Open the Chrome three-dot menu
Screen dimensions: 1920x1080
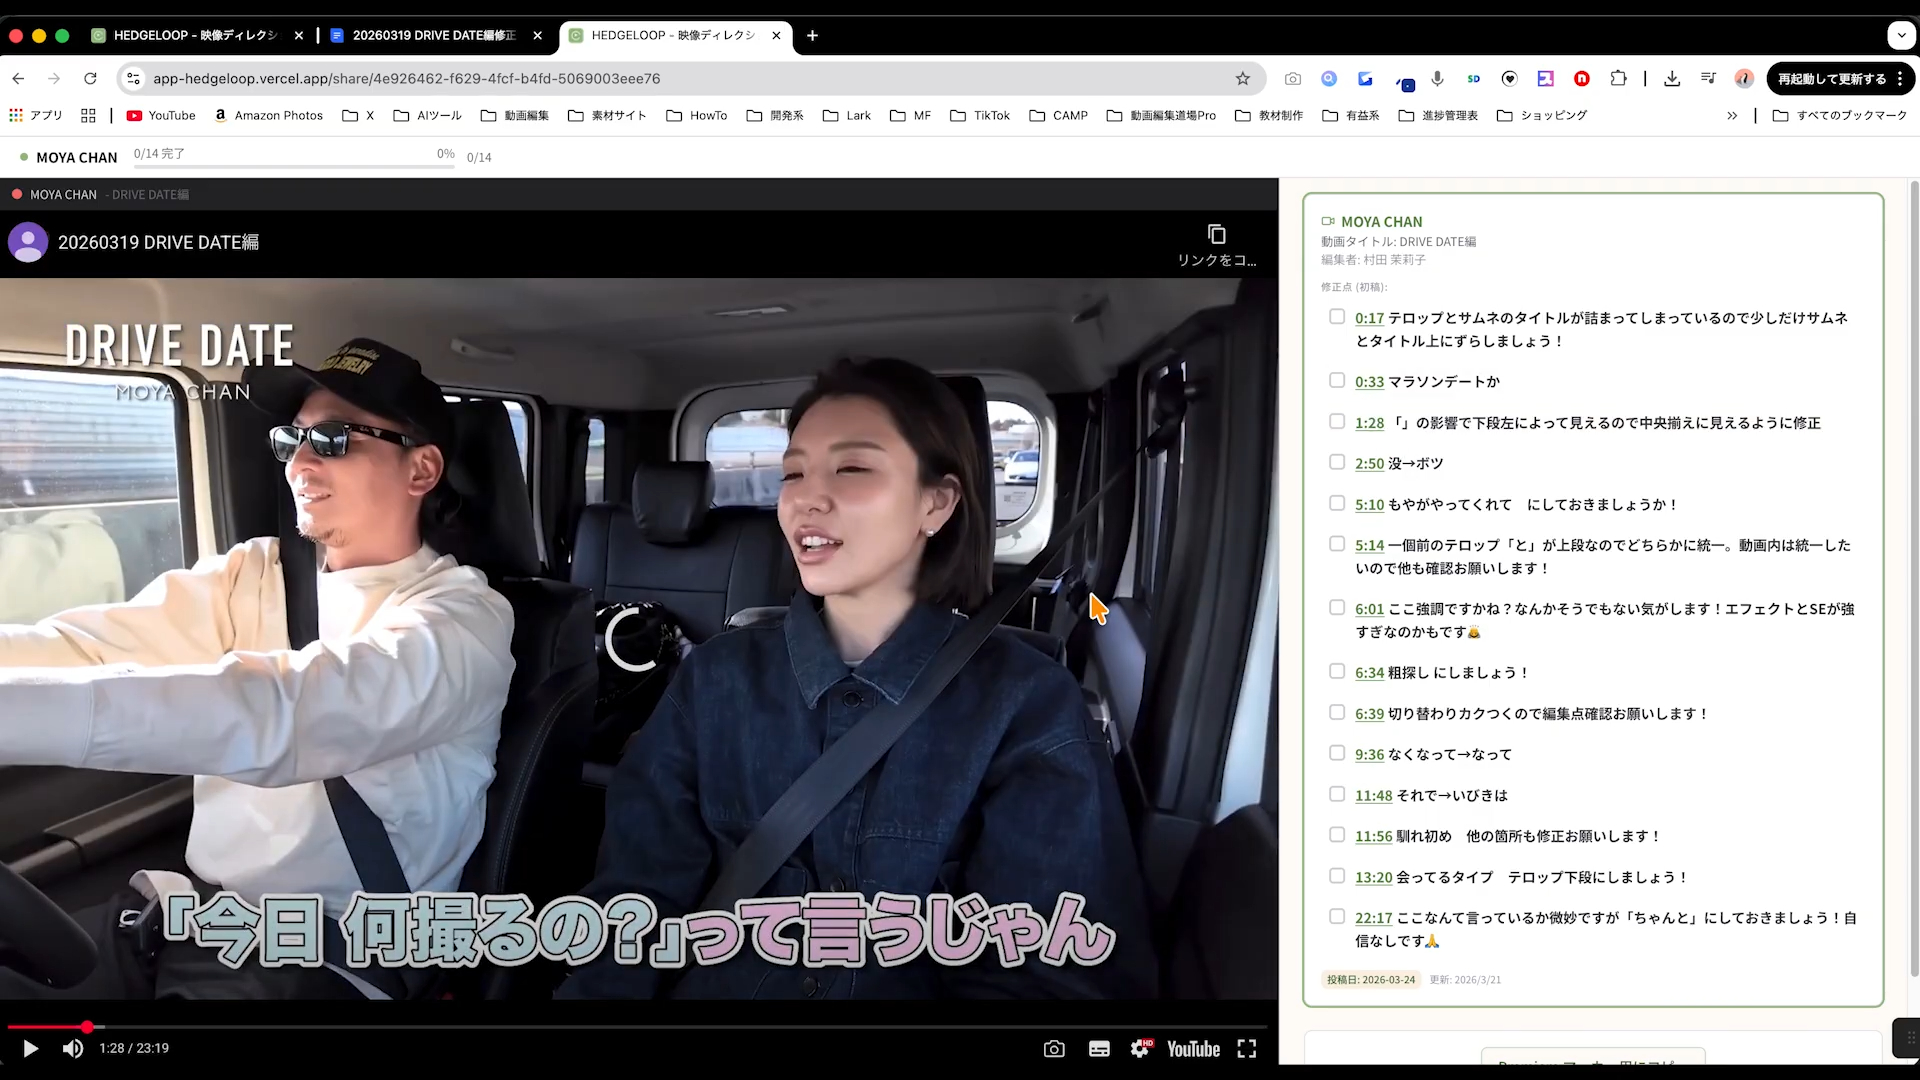[x=1901, y=78]
